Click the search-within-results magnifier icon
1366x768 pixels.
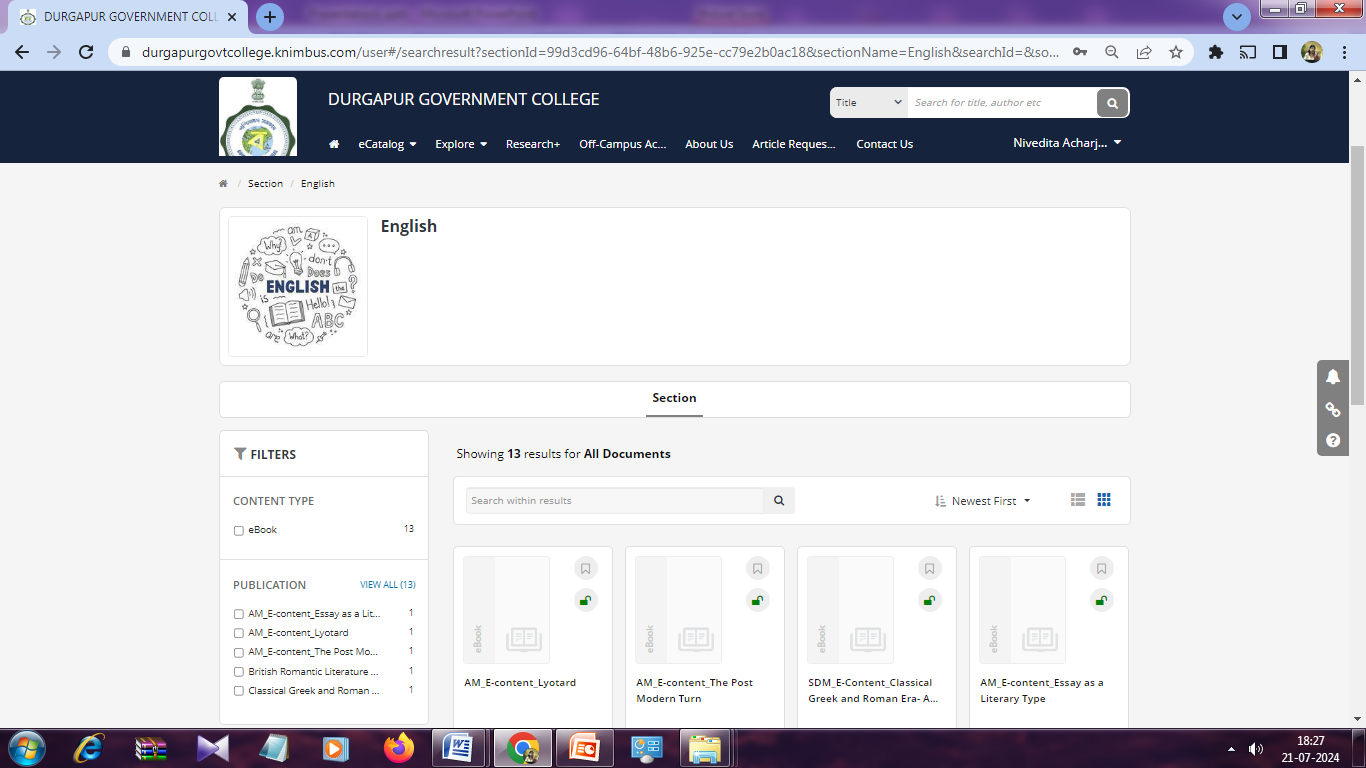(x=779, y=501)
